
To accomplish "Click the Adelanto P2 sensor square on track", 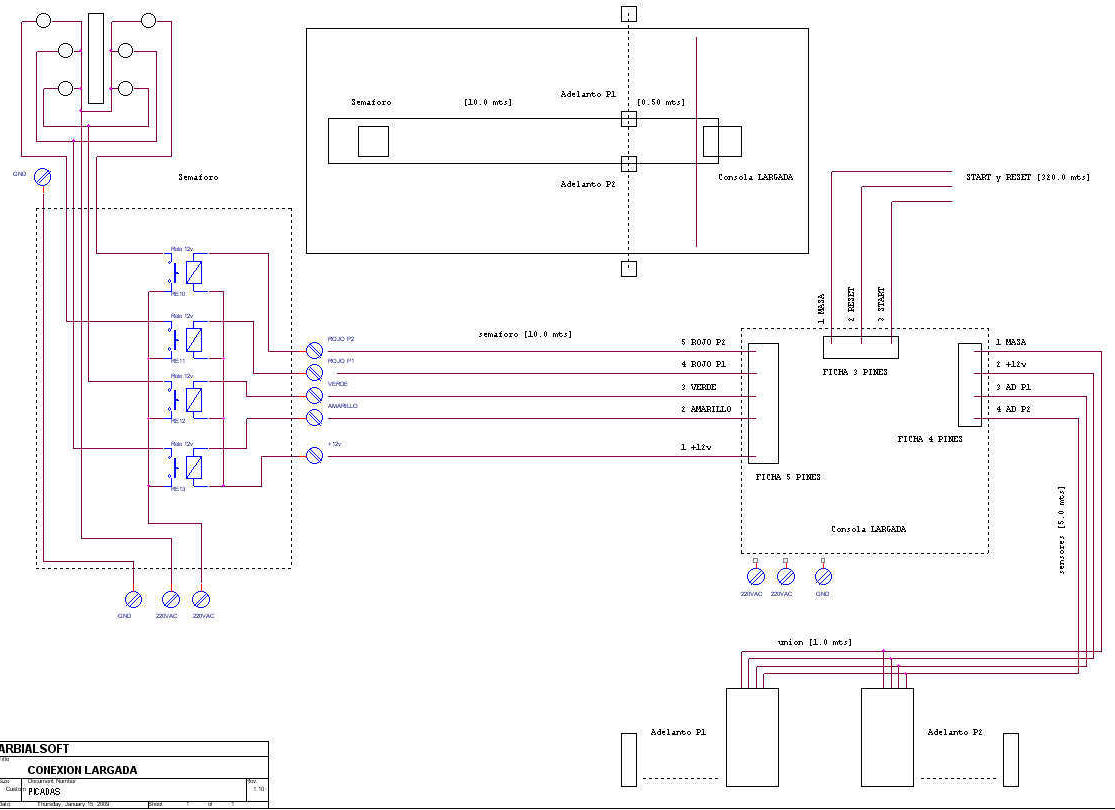I will (628, 164).
